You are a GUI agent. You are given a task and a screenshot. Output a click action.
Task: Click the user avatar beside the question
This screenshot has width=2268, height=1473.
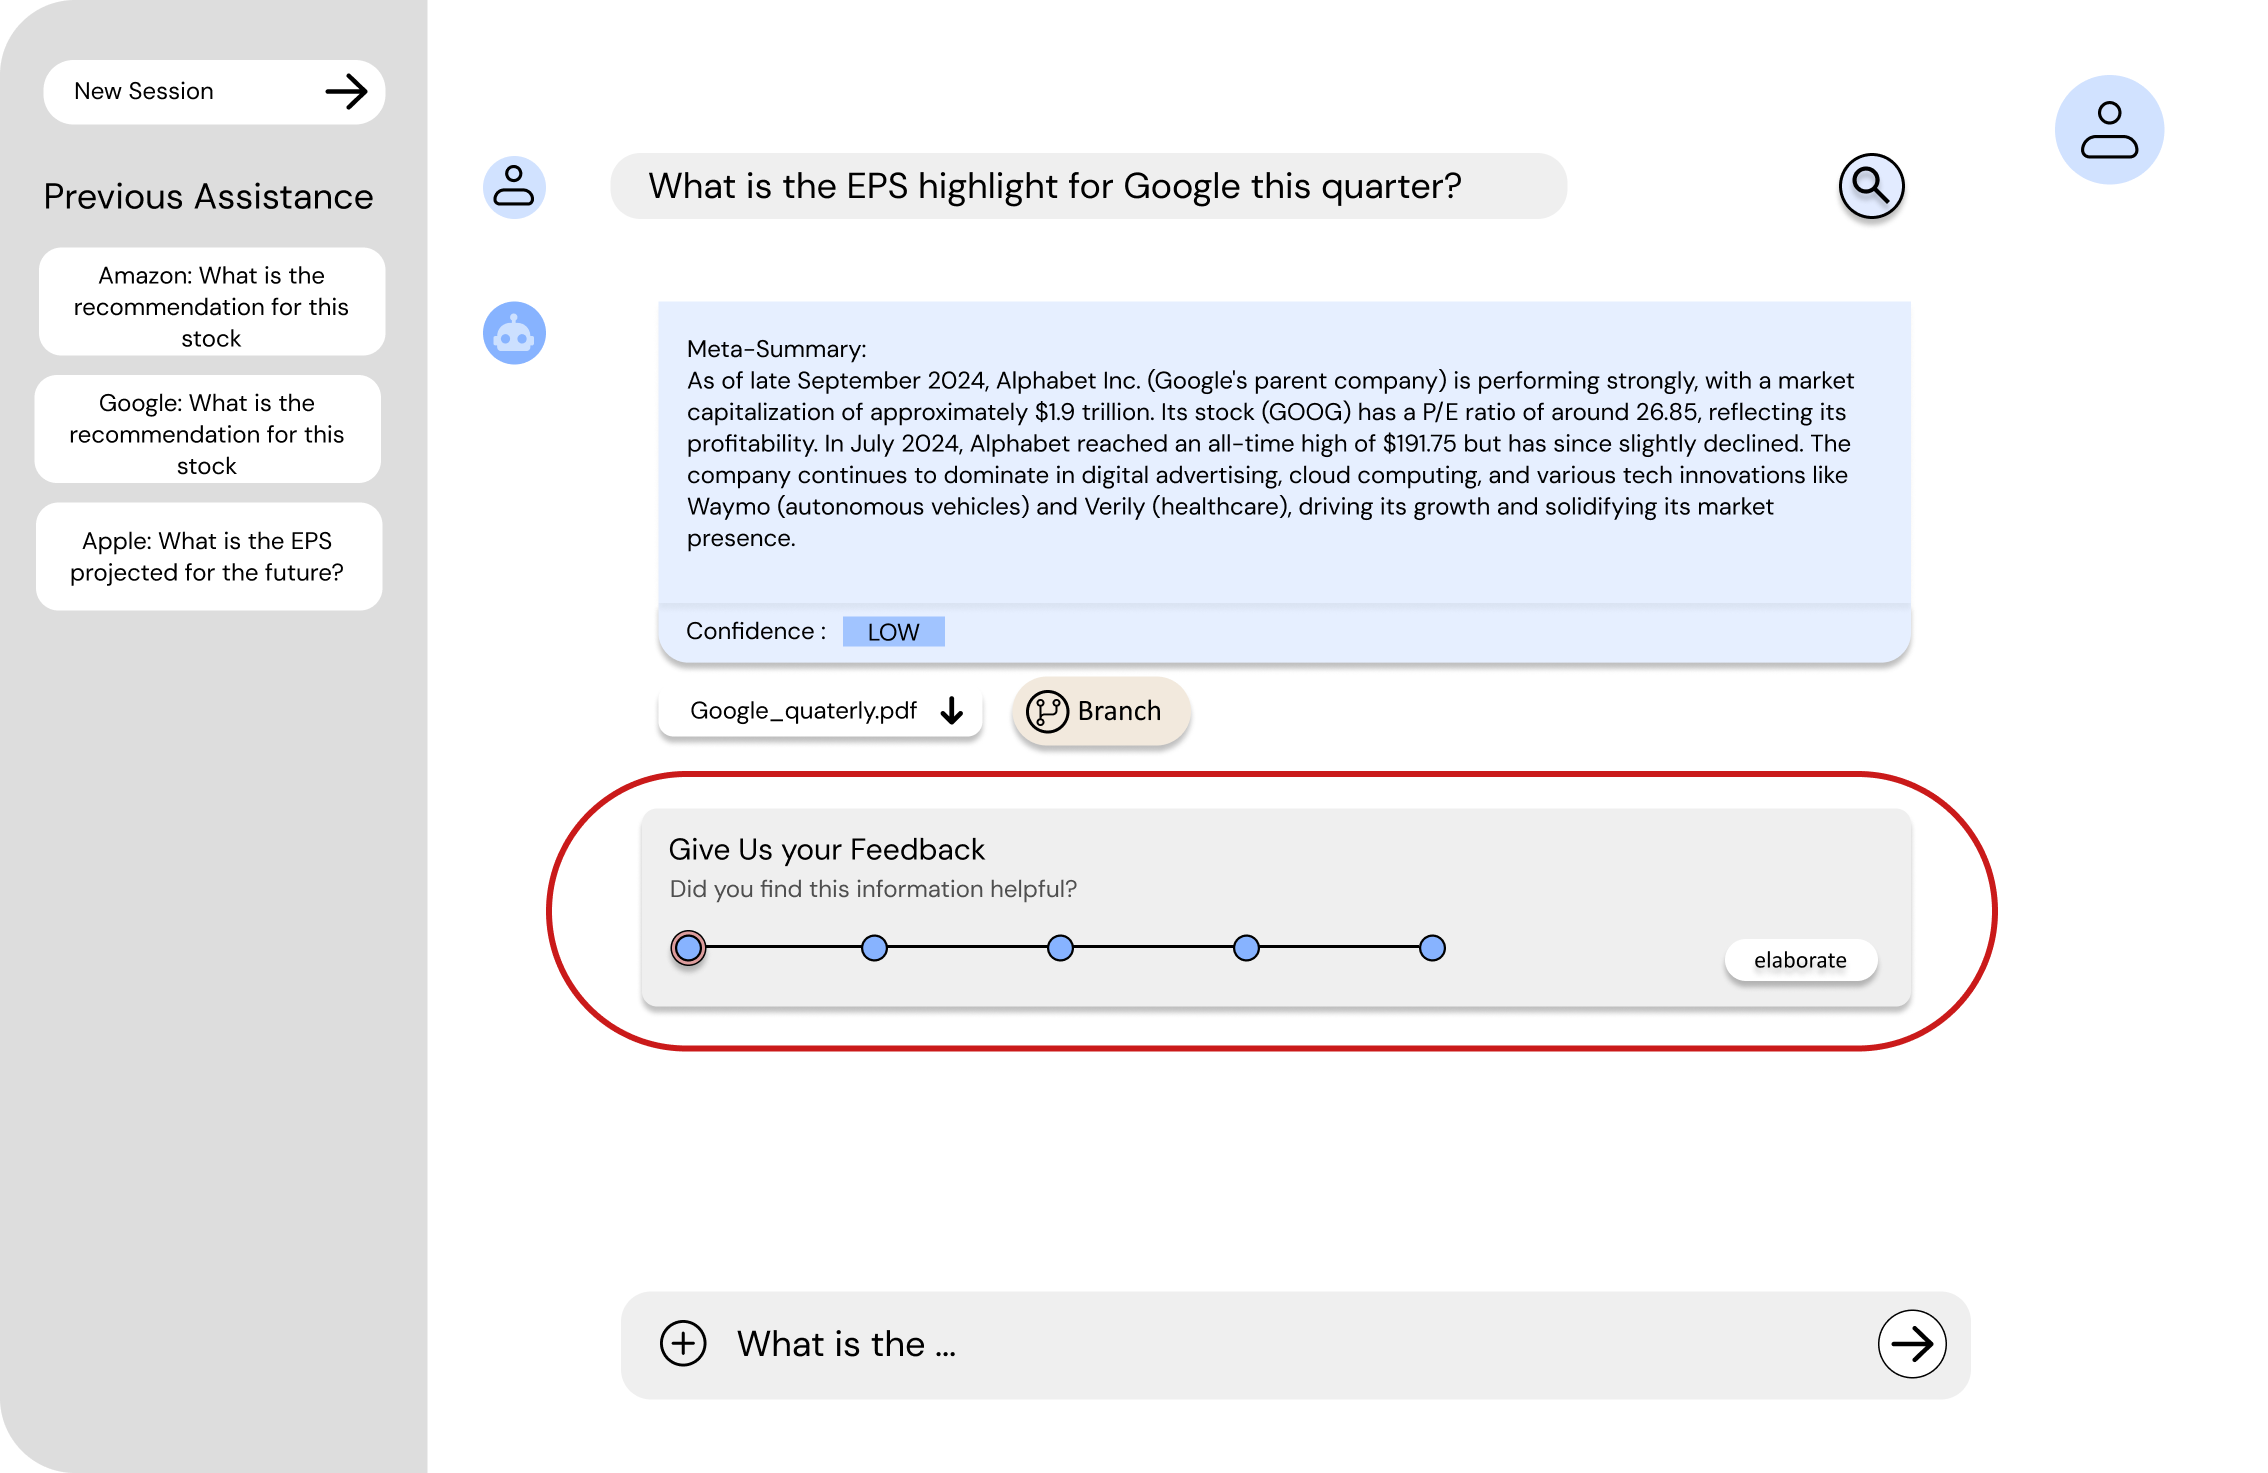click(514, 187)
